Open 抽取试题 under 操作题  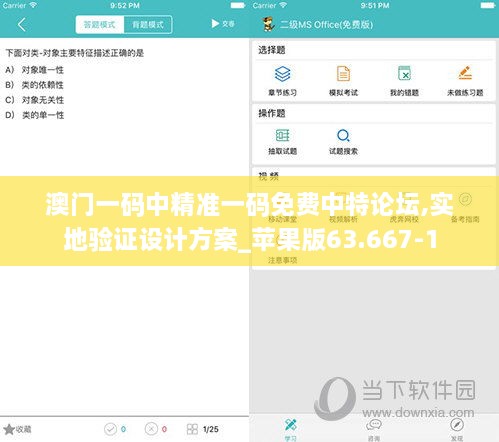[x=282, y=142]
